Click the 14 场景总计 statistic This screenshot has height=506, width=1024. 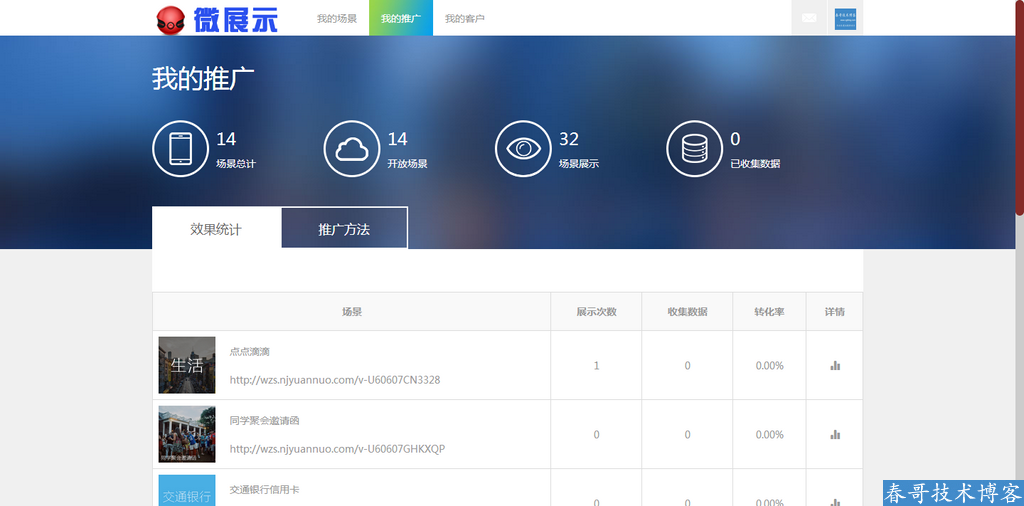pyautogui.click(x=236, y=150)
